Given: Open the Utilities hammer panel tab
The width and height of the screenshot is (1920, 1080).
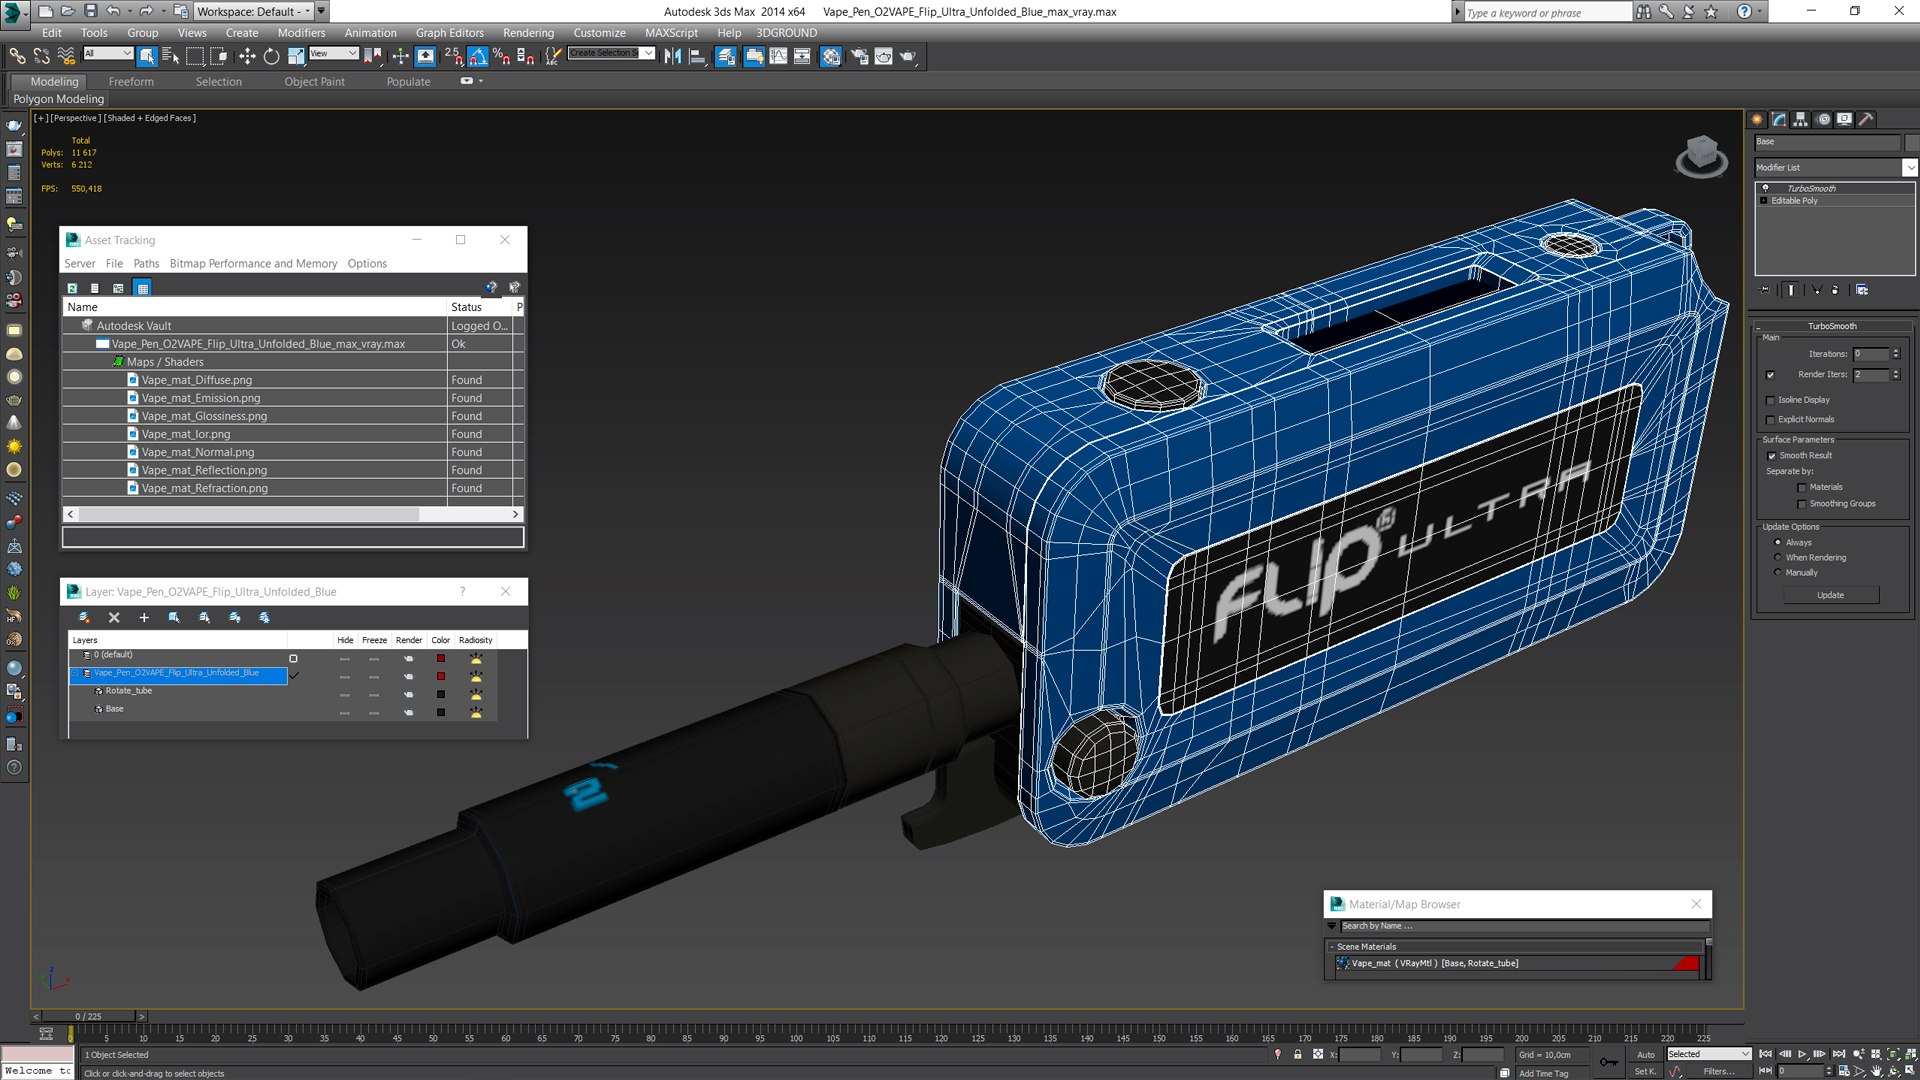Looking at the screenshot, I should click(x=1866, y=119).
